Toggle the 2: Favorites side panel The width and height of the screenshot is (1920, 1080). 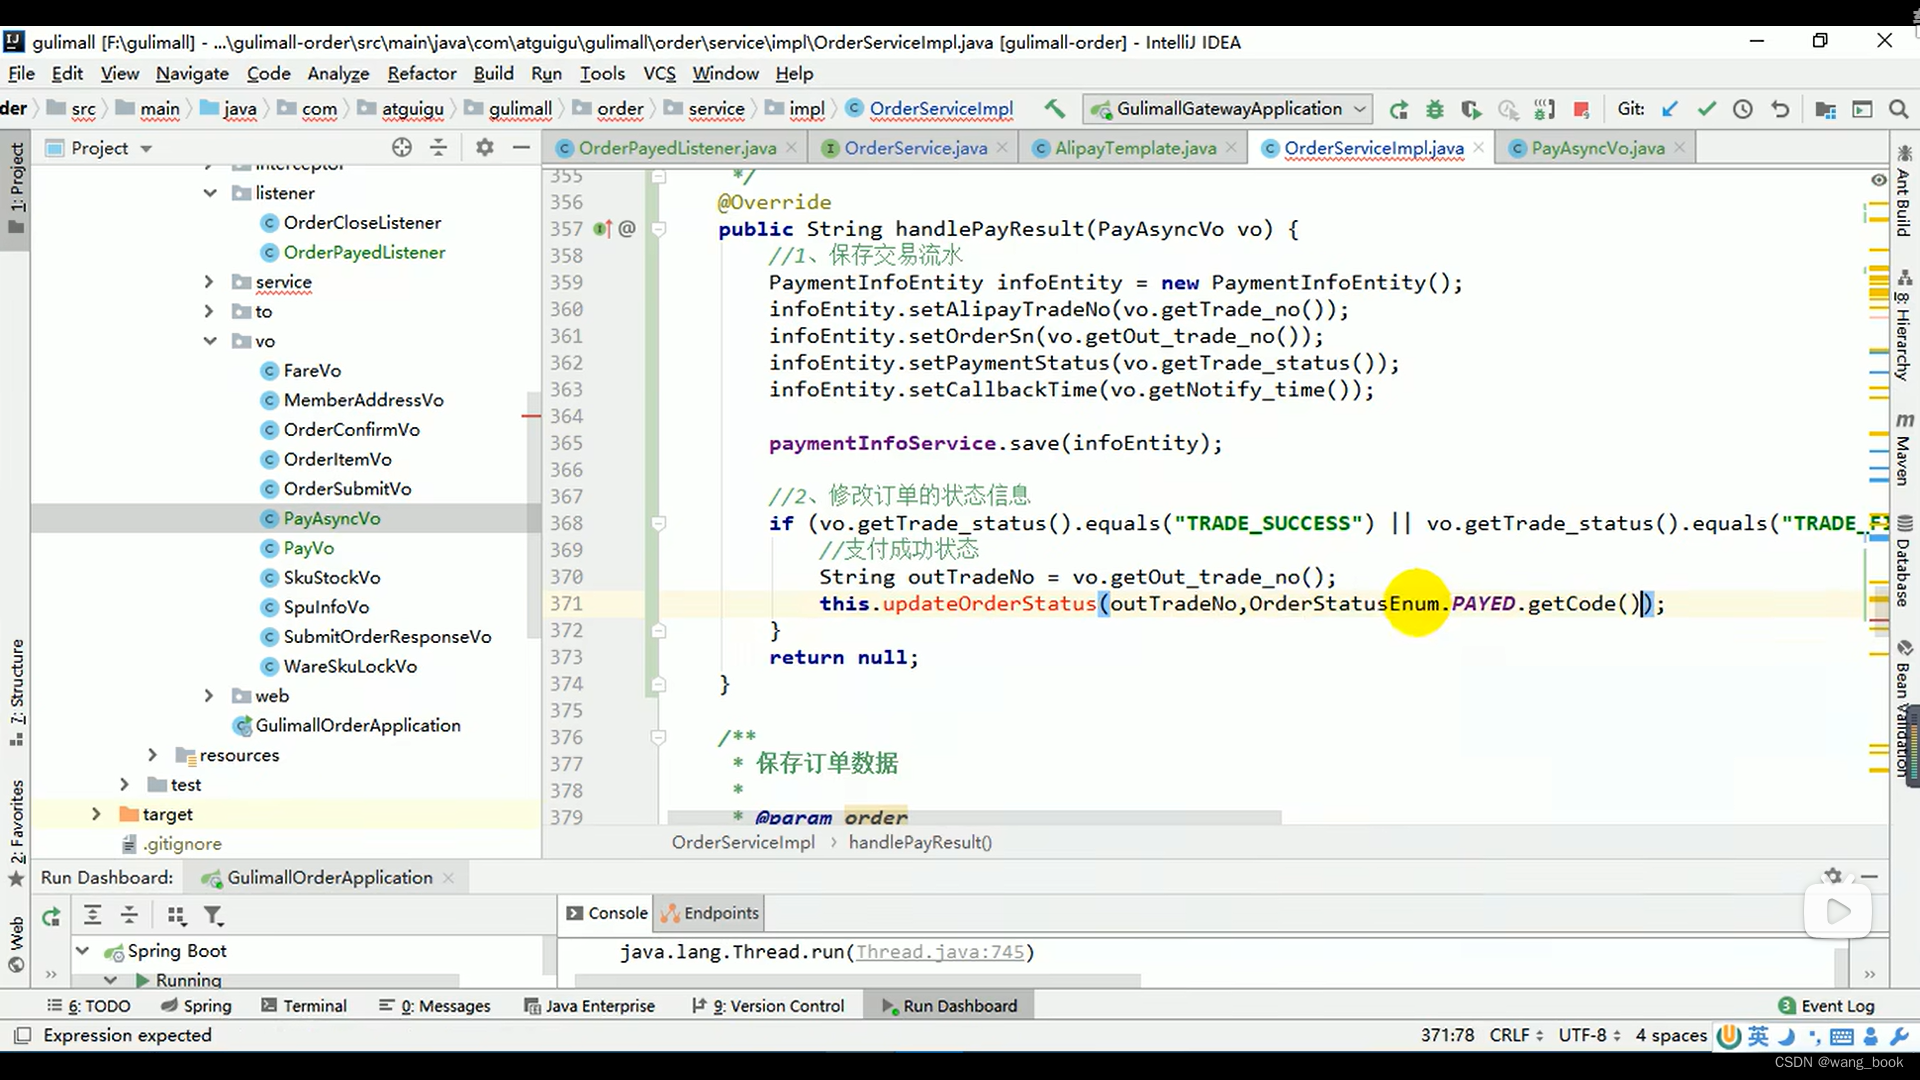click(16, 832)
